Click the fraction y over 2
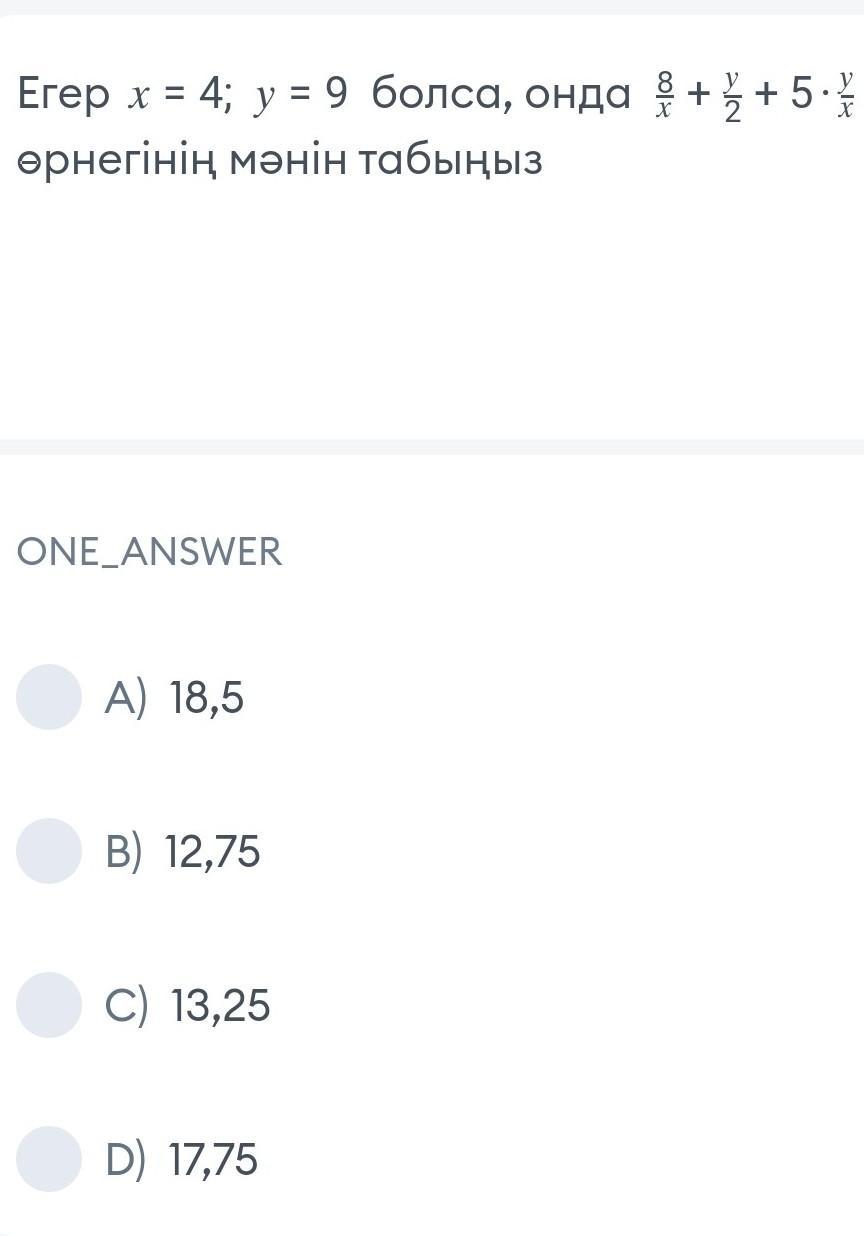Image resolution: width=864 pixels, height=1236 pixels. [733, 97]
